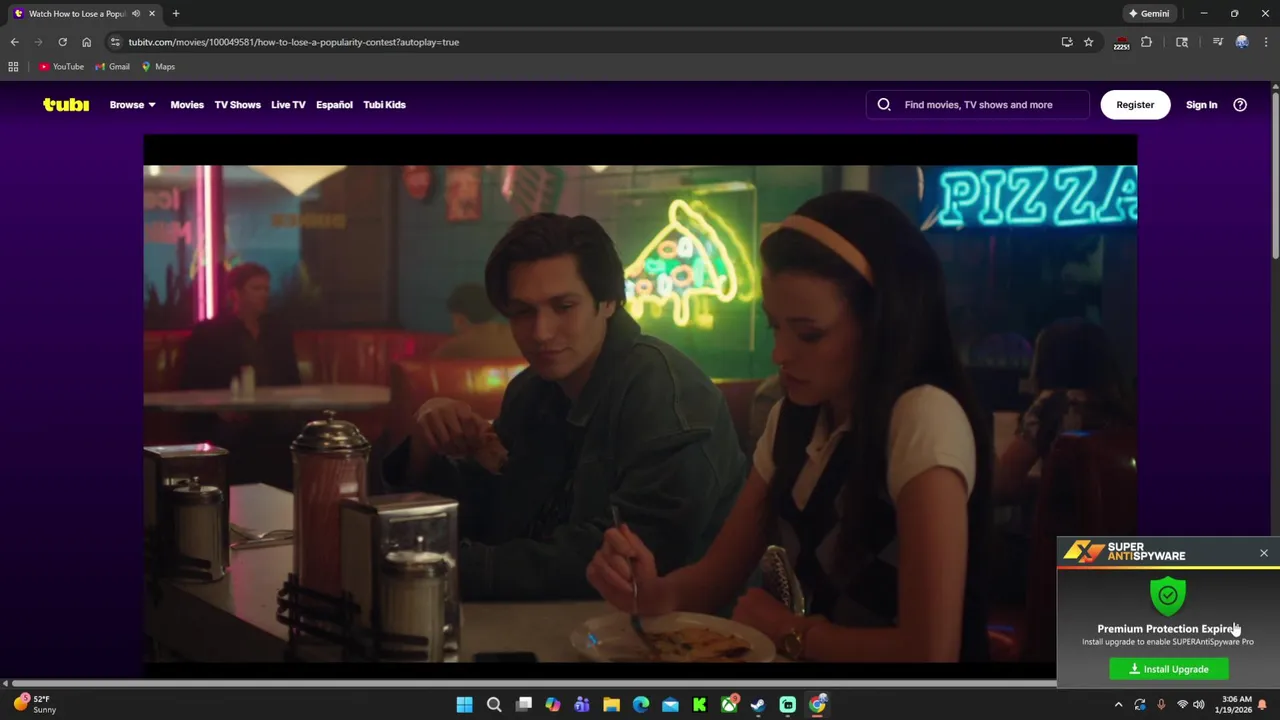Open the Wi-Fi network tray icon
1280x720 pixels.
coord(1182,705)
